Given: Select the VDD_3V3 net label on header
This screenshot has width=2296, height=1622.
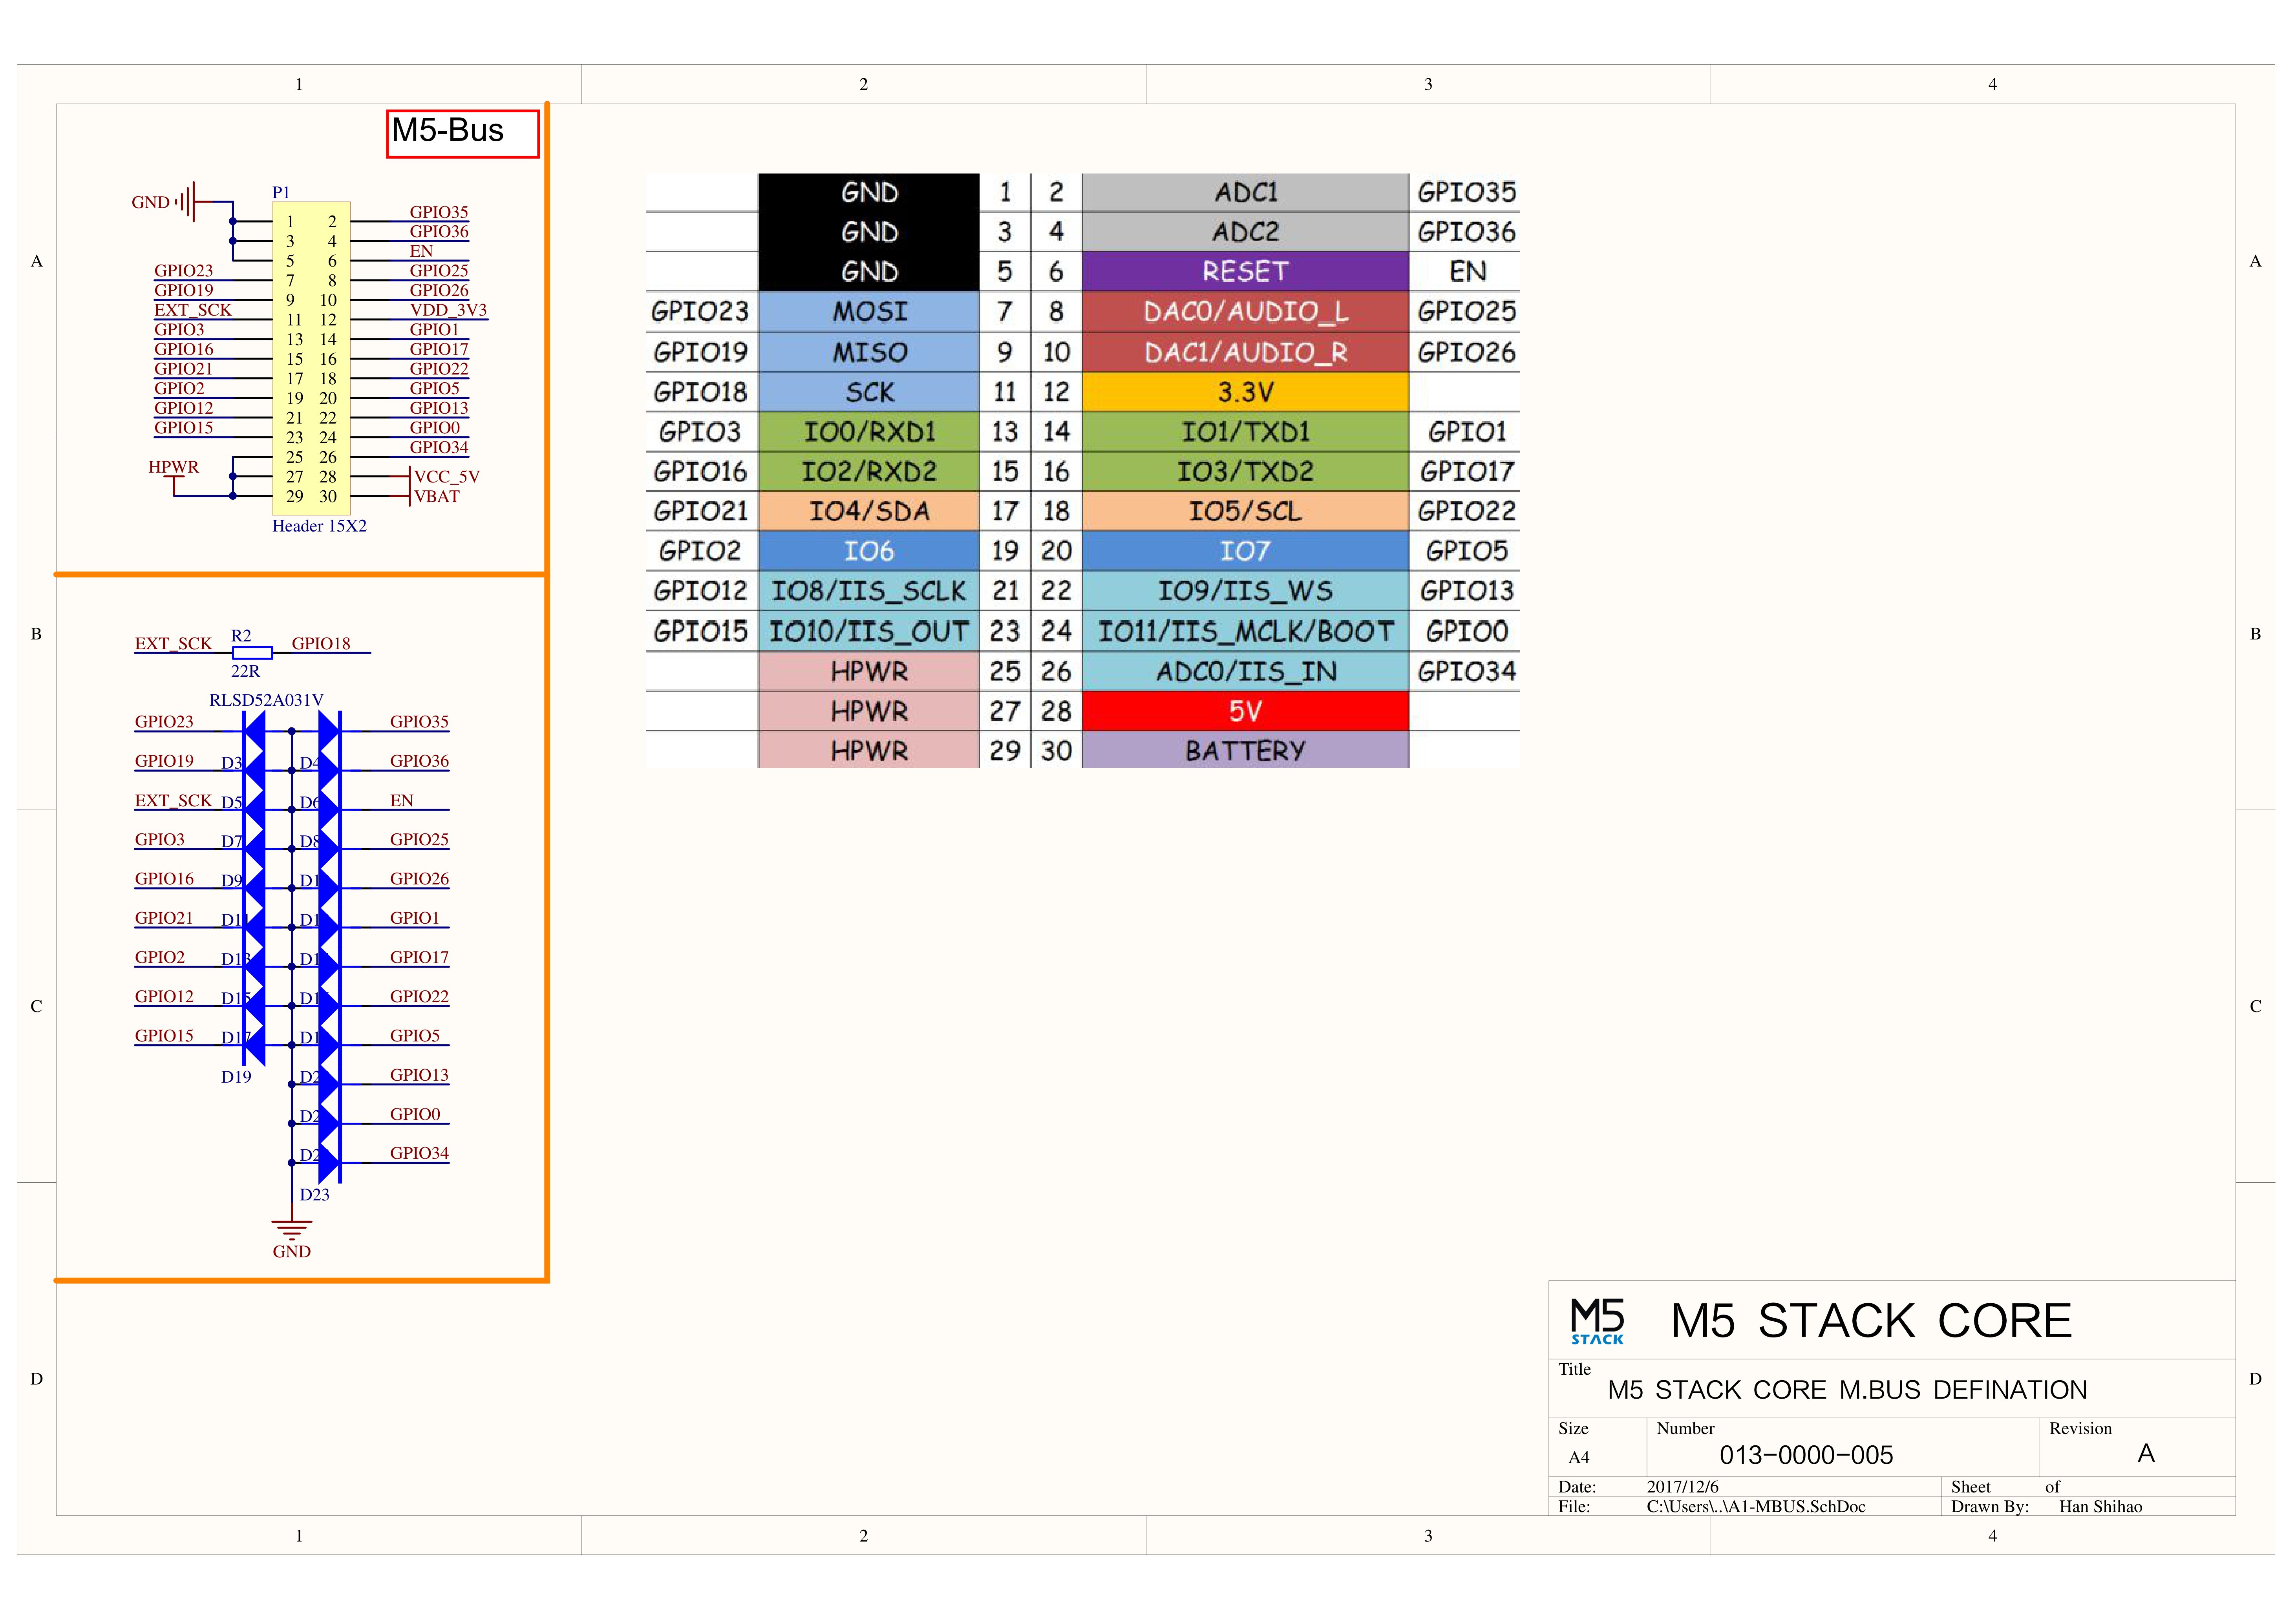Looking at the screenshot, I should [x=448, y=310].
